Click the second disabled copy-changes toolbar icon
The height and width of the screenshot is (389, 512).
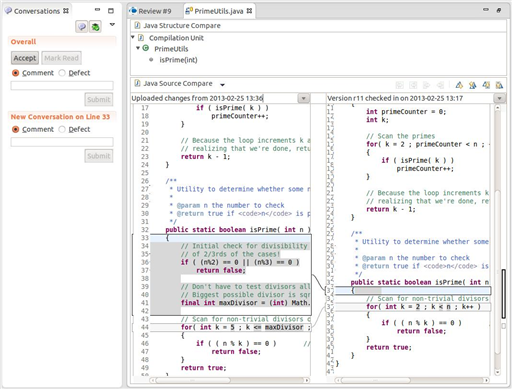[x=413, y=85]
